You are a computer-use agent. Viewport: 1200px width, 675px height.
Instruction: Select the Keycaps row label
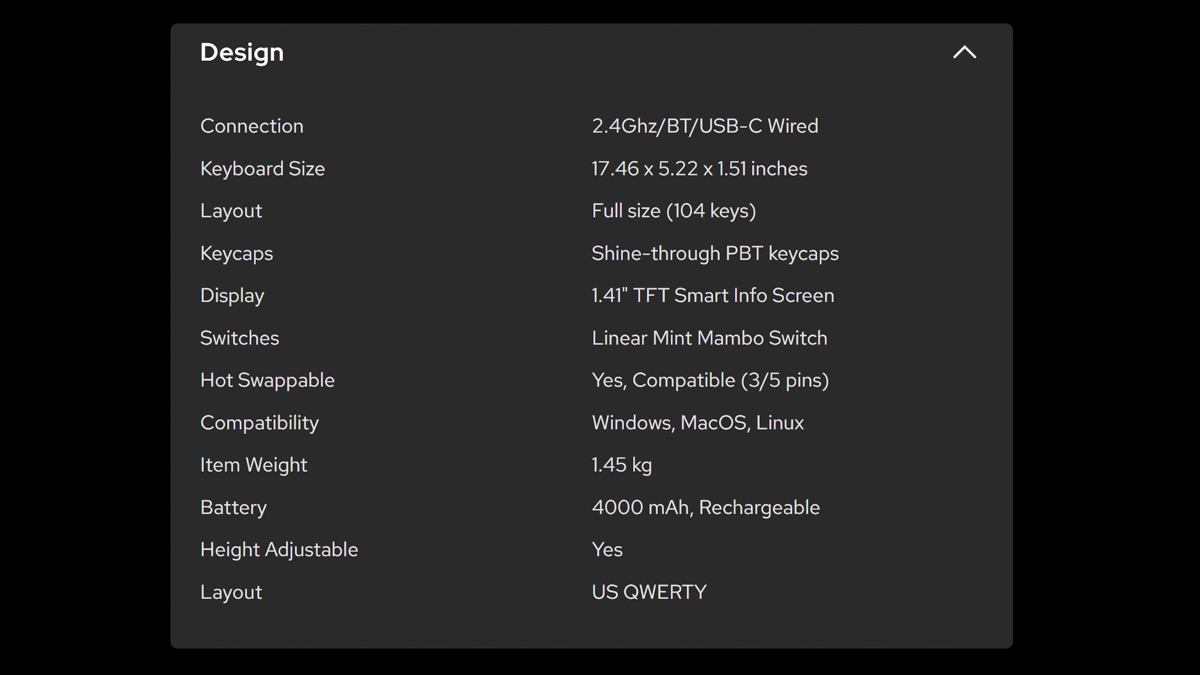(x=237, y=254)
